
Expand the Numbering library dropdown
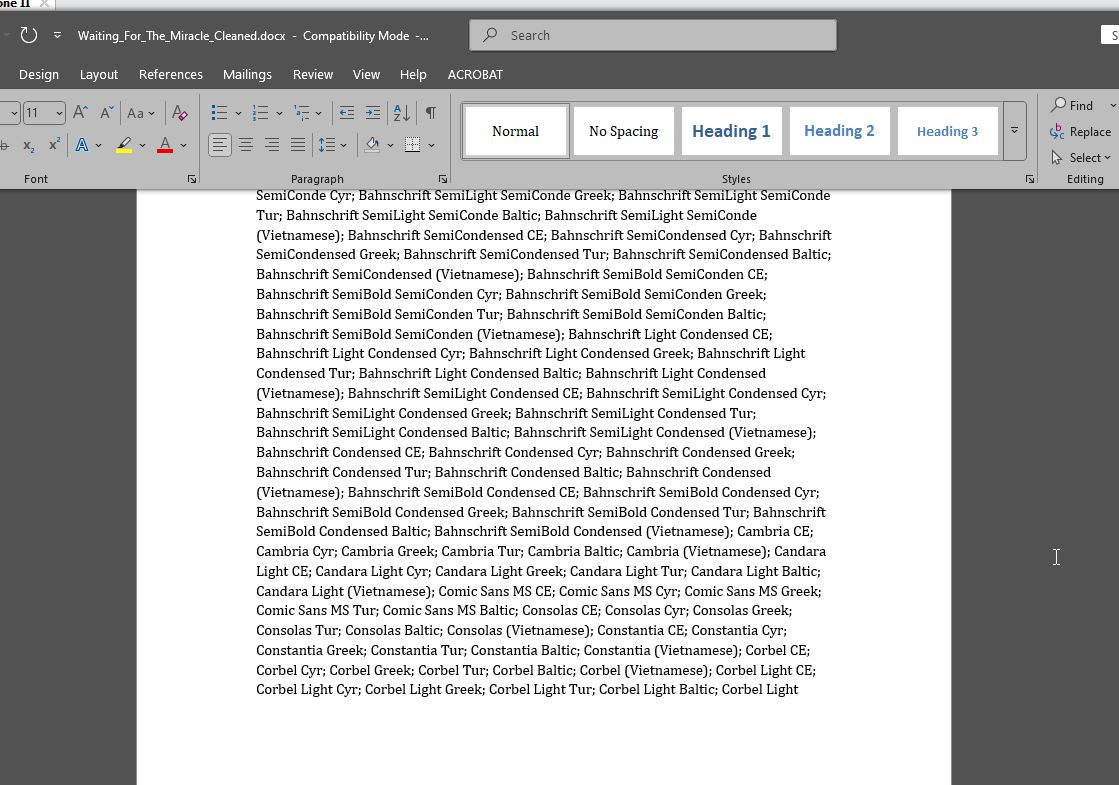click(279, 113)
